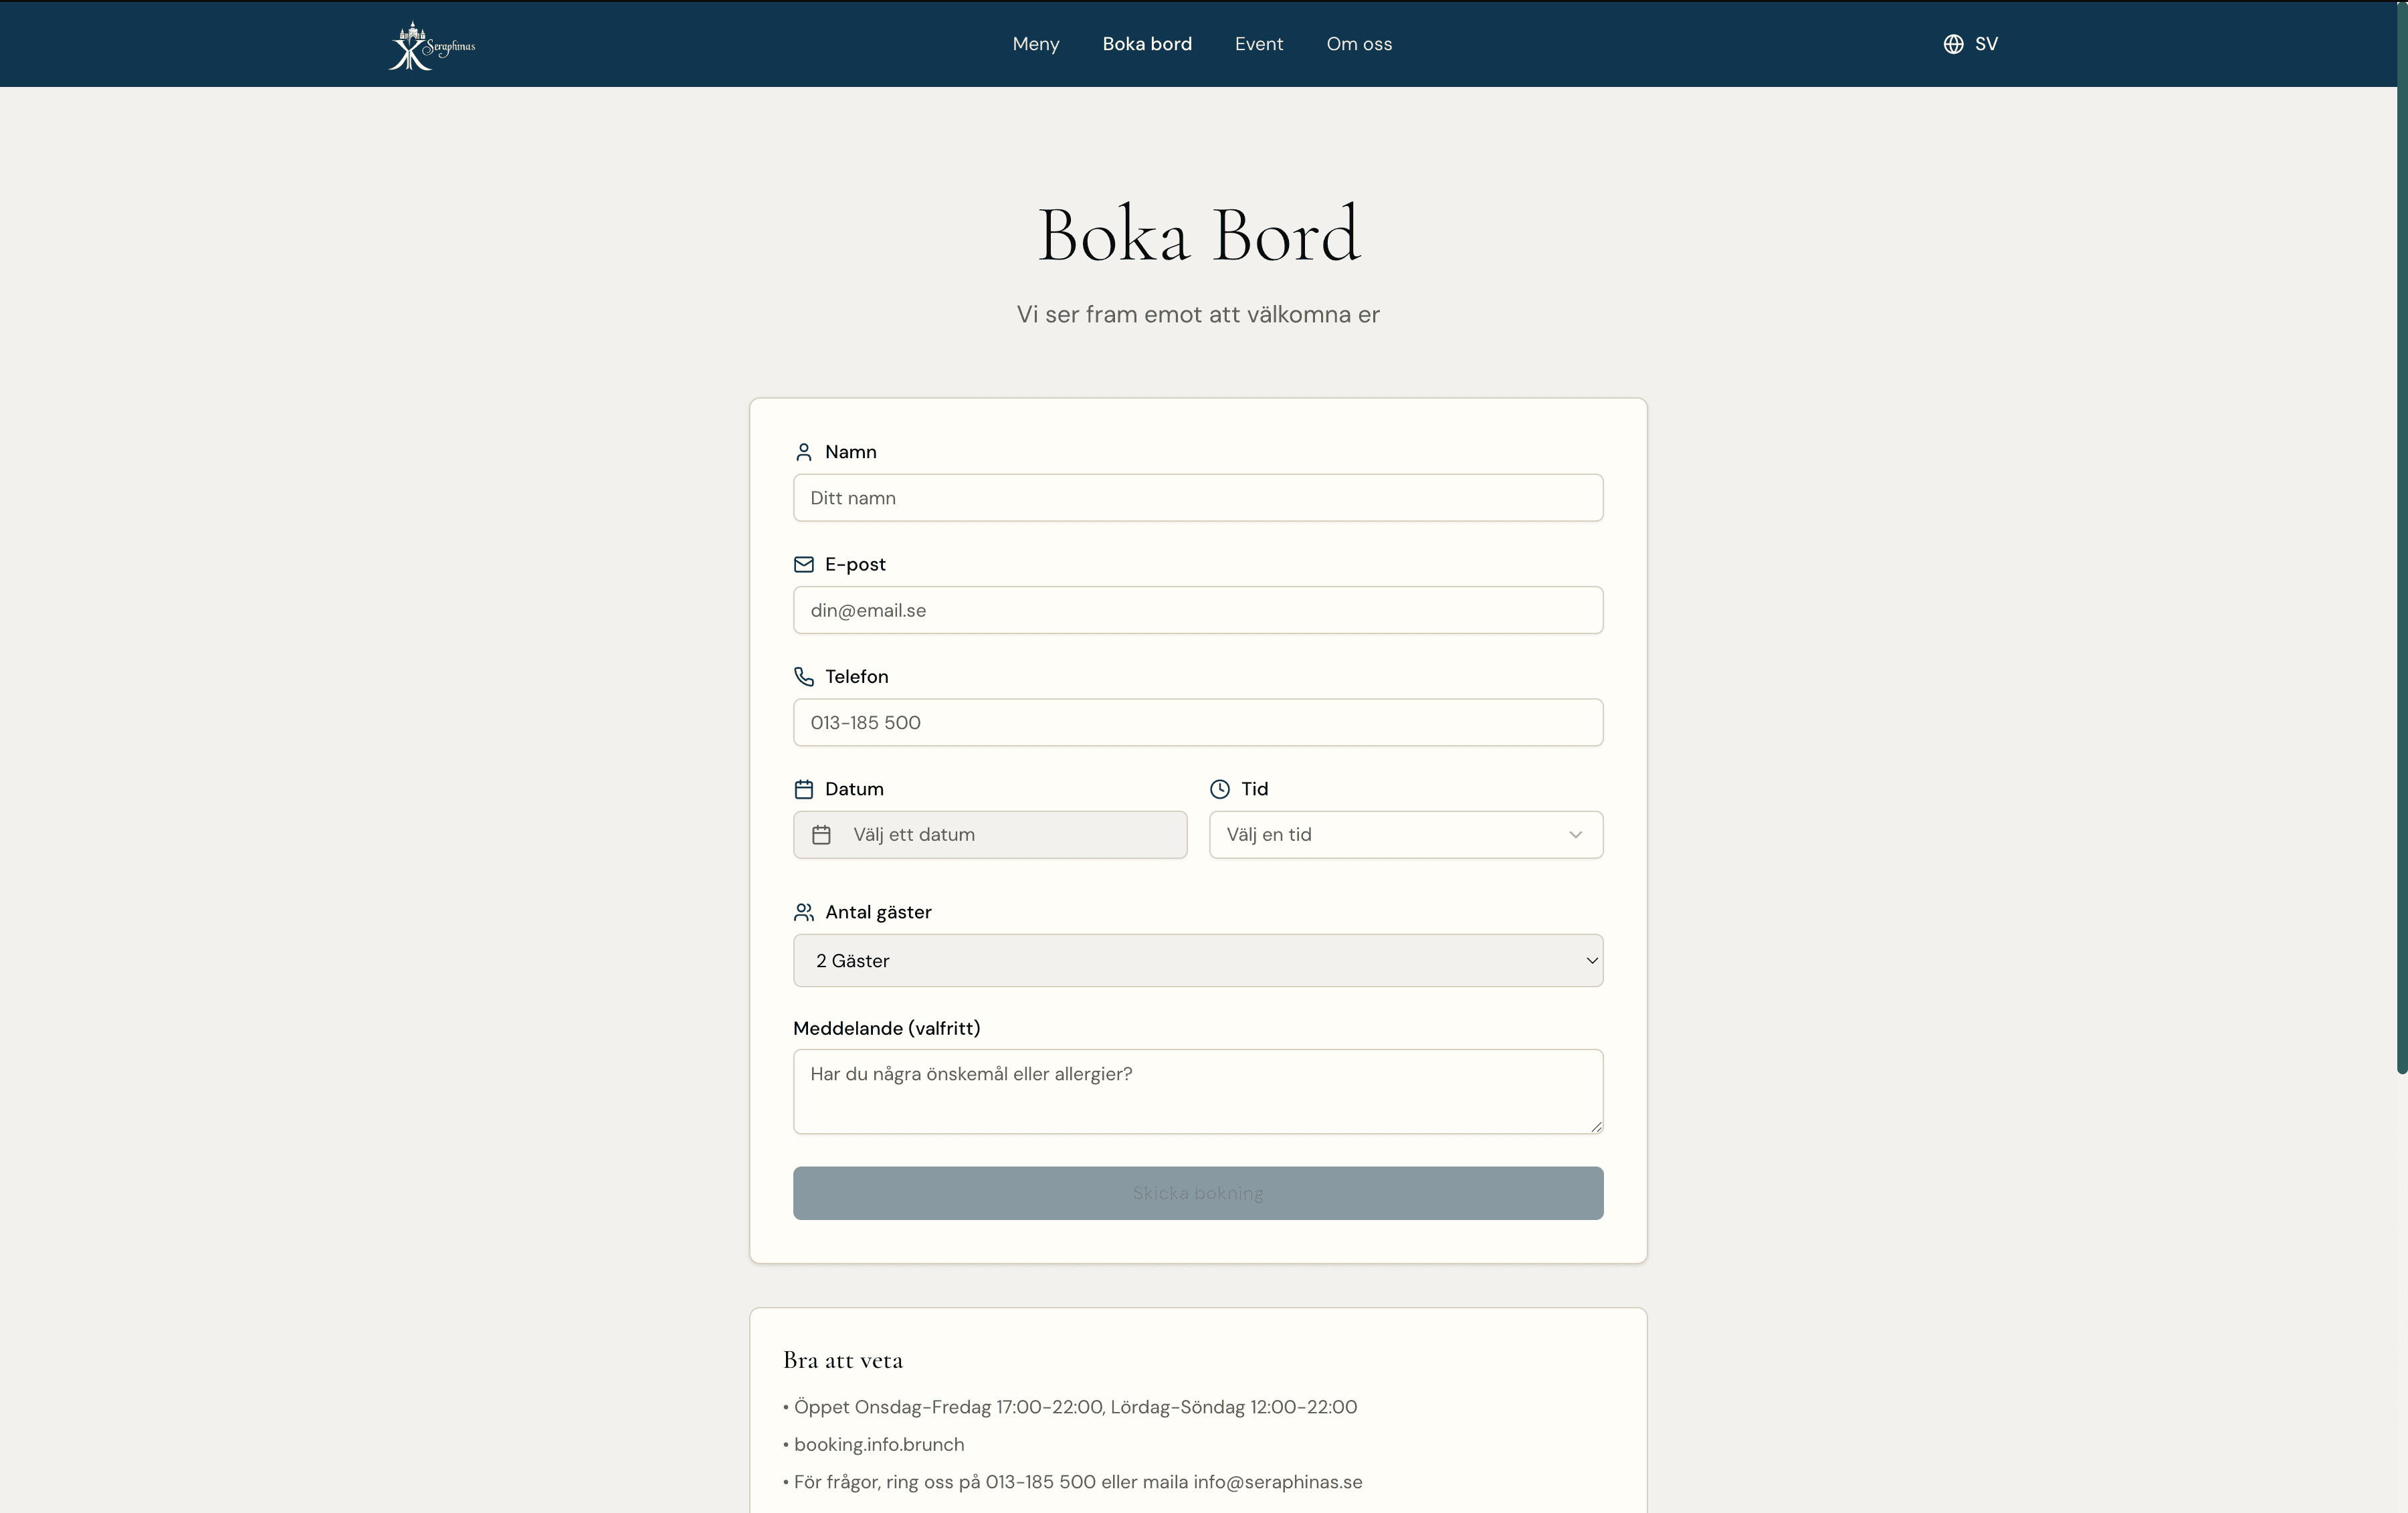Click the guests icon beside Antal gäster
The width and height of the screenshot is (2408, 1513).
pos(803,912)
